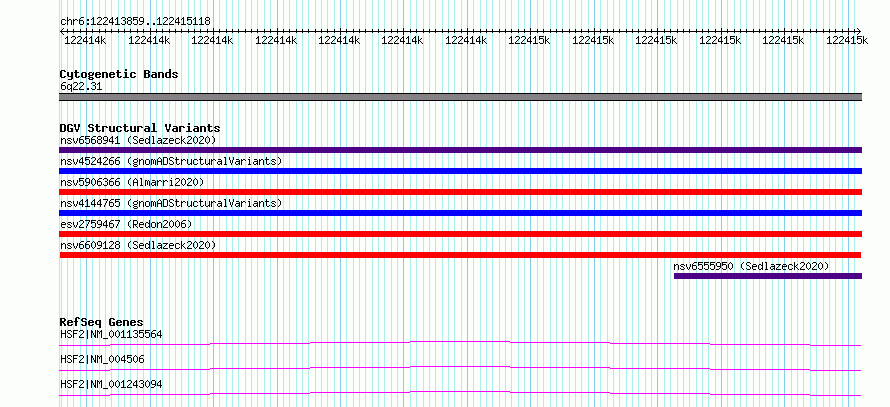Open variant nsv6568941 (Sedlazeck2020) label
The height and width of the screenshot is (407, 890).
pyautogui.click(x=138, y=140)
